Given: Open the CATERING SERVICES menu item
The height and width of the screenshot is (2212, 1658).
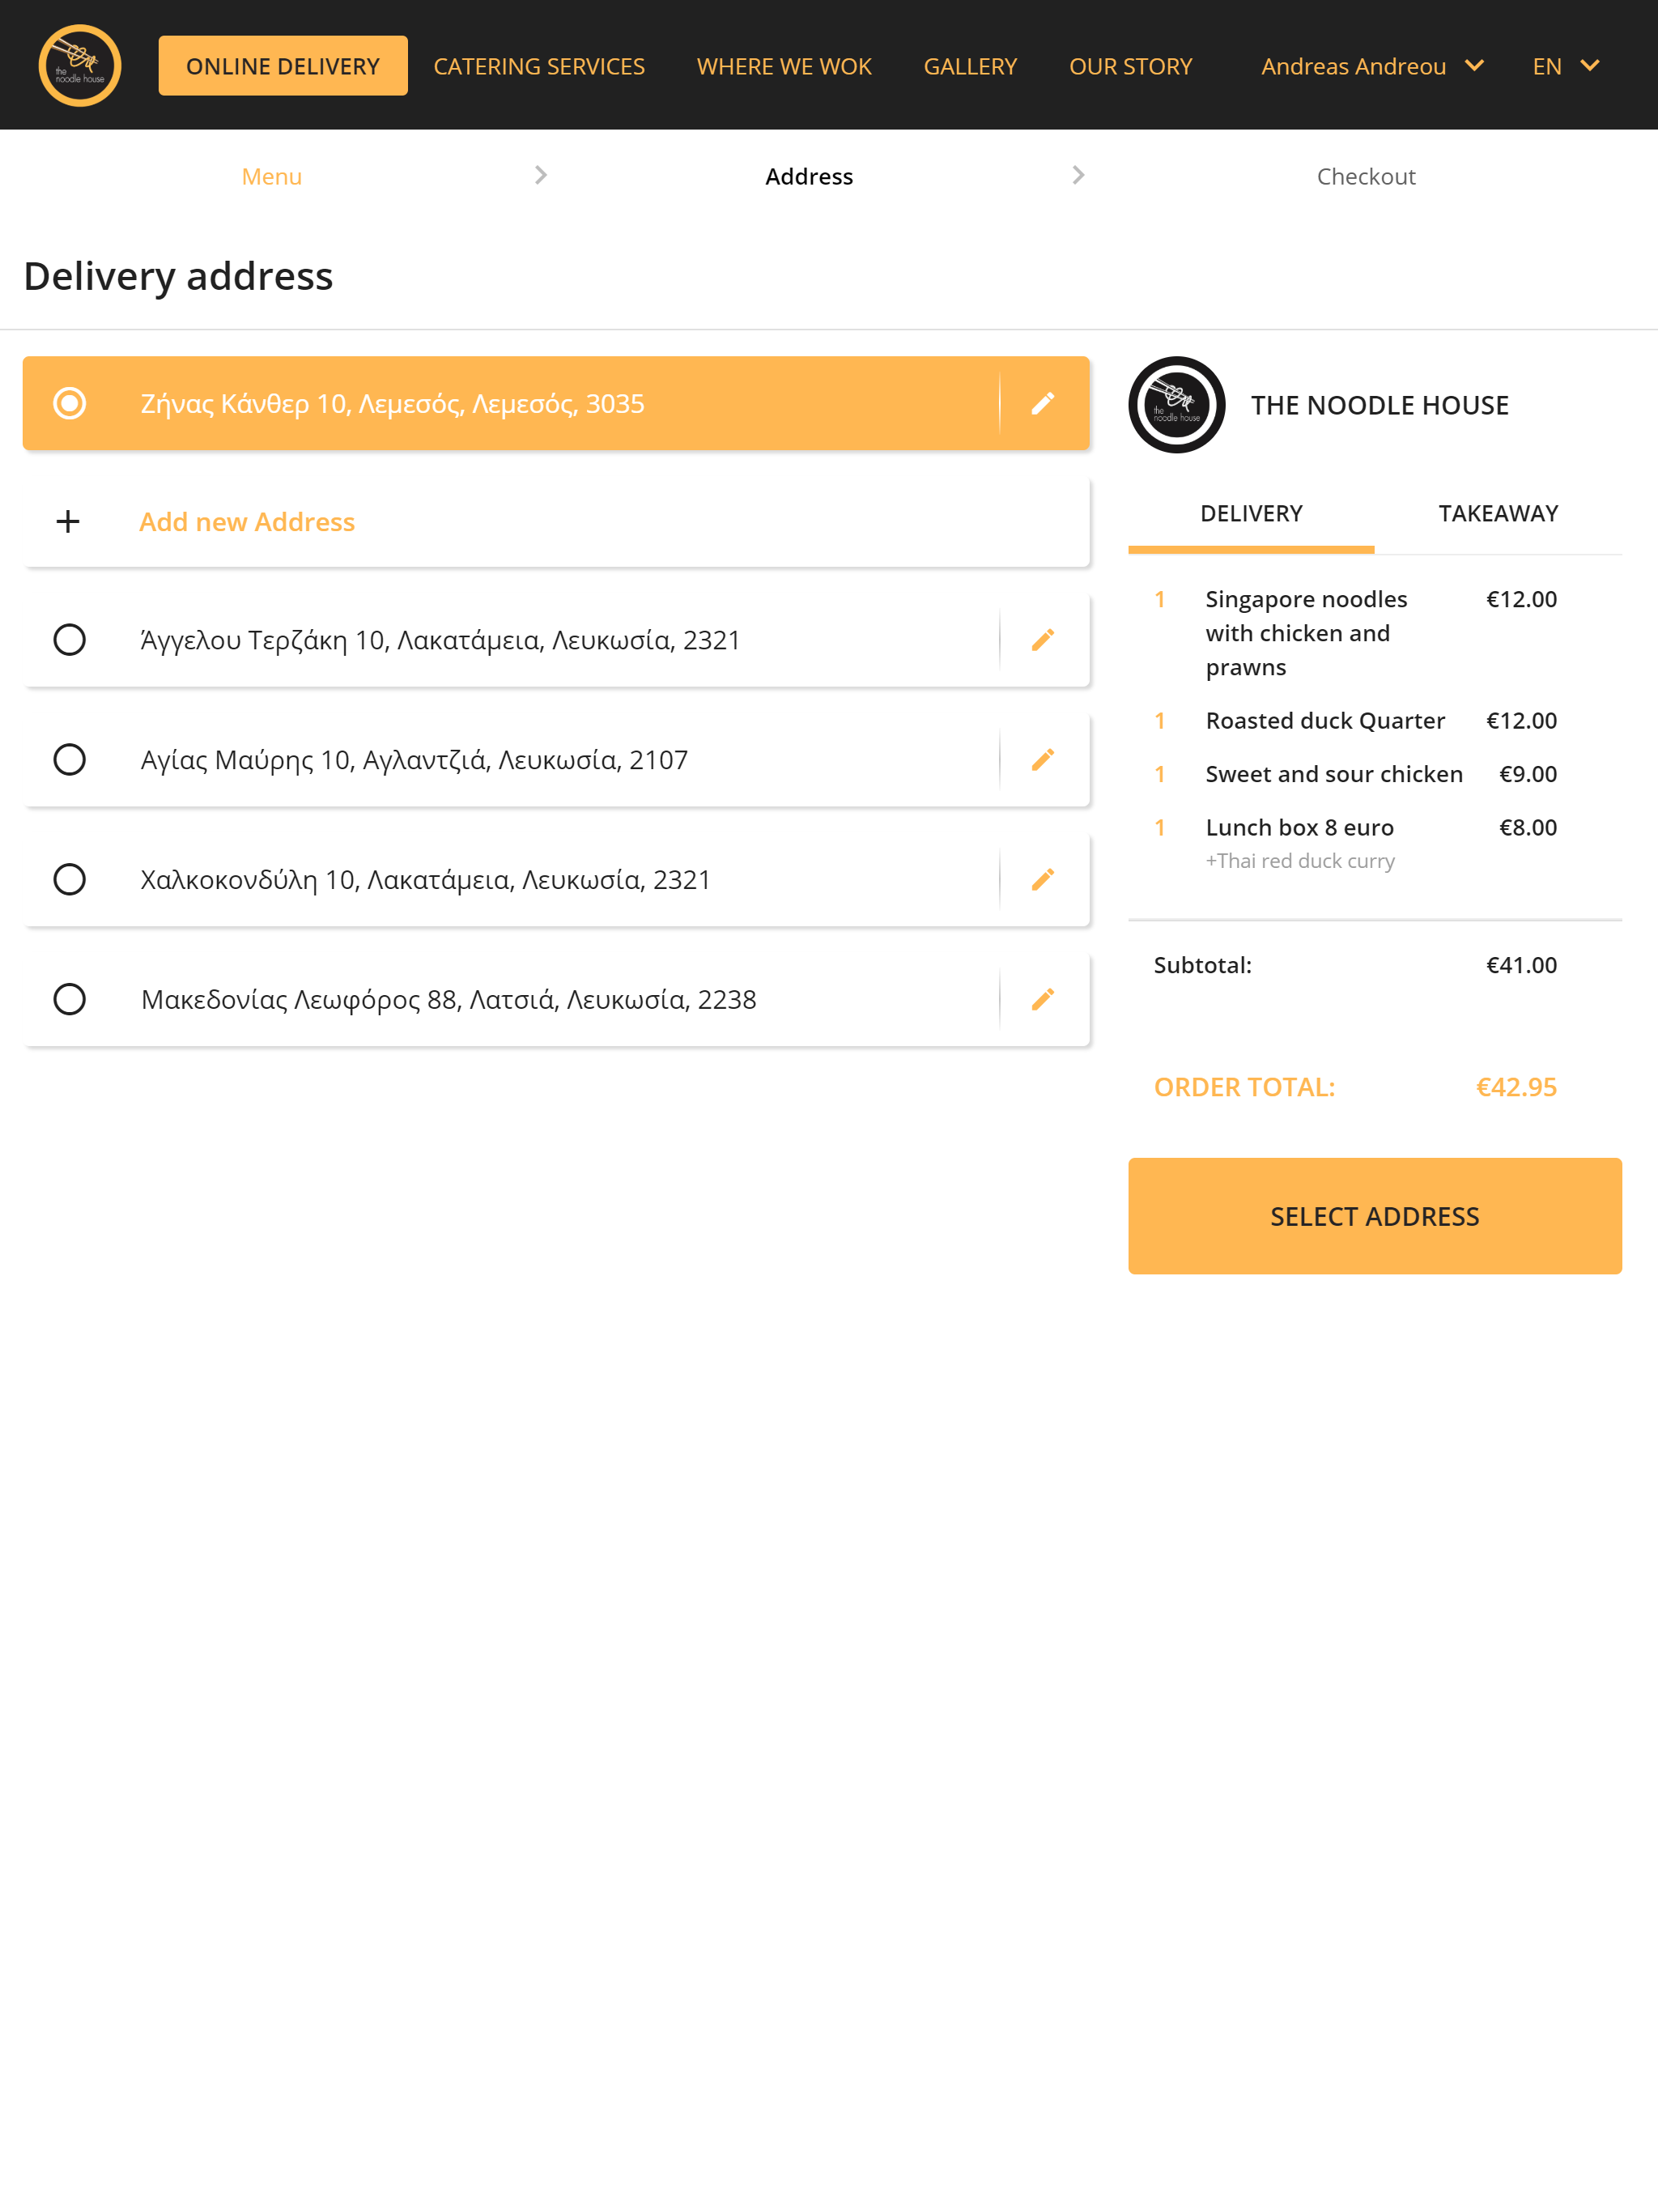Looking at the screenshot, I should click(x=539, y=66).
